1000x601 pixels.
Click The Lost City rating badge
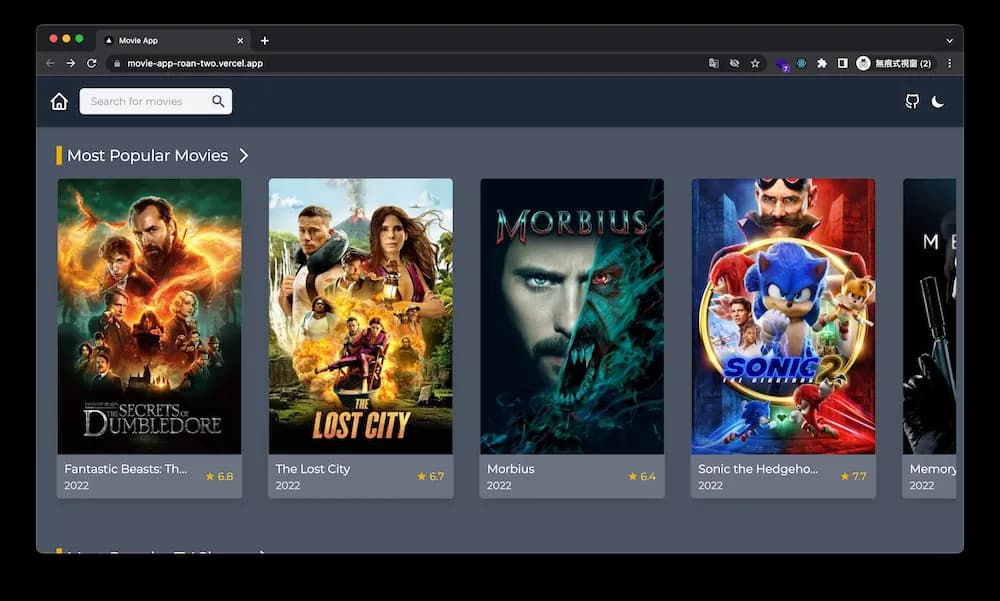tap(429, 478)
